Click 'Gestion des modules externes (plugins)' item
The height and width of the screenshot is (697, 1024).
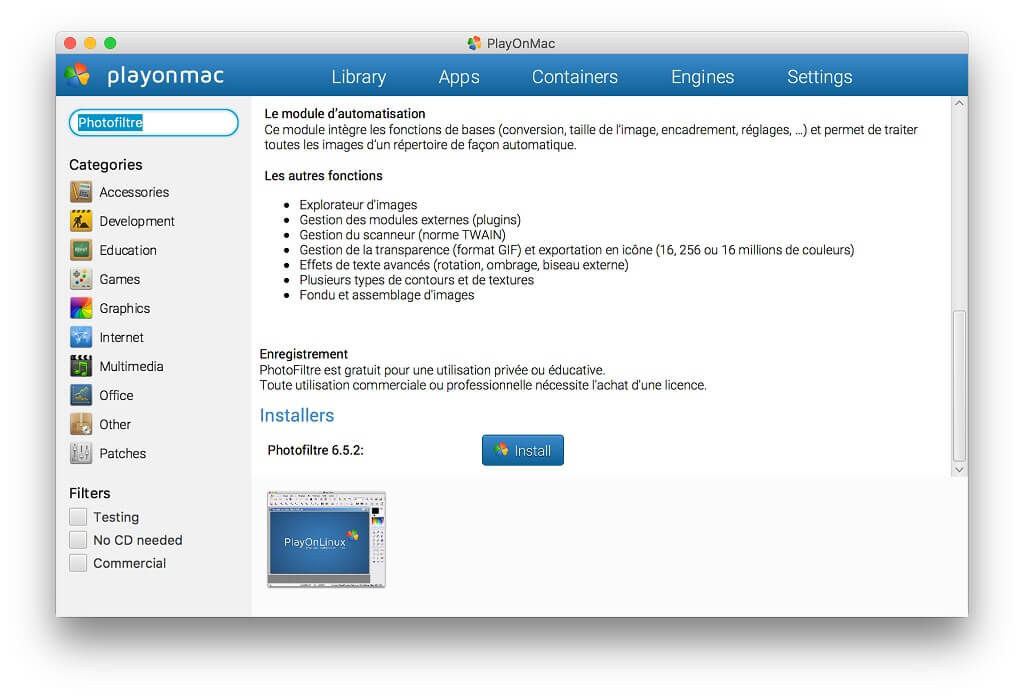tap(410, 219)
